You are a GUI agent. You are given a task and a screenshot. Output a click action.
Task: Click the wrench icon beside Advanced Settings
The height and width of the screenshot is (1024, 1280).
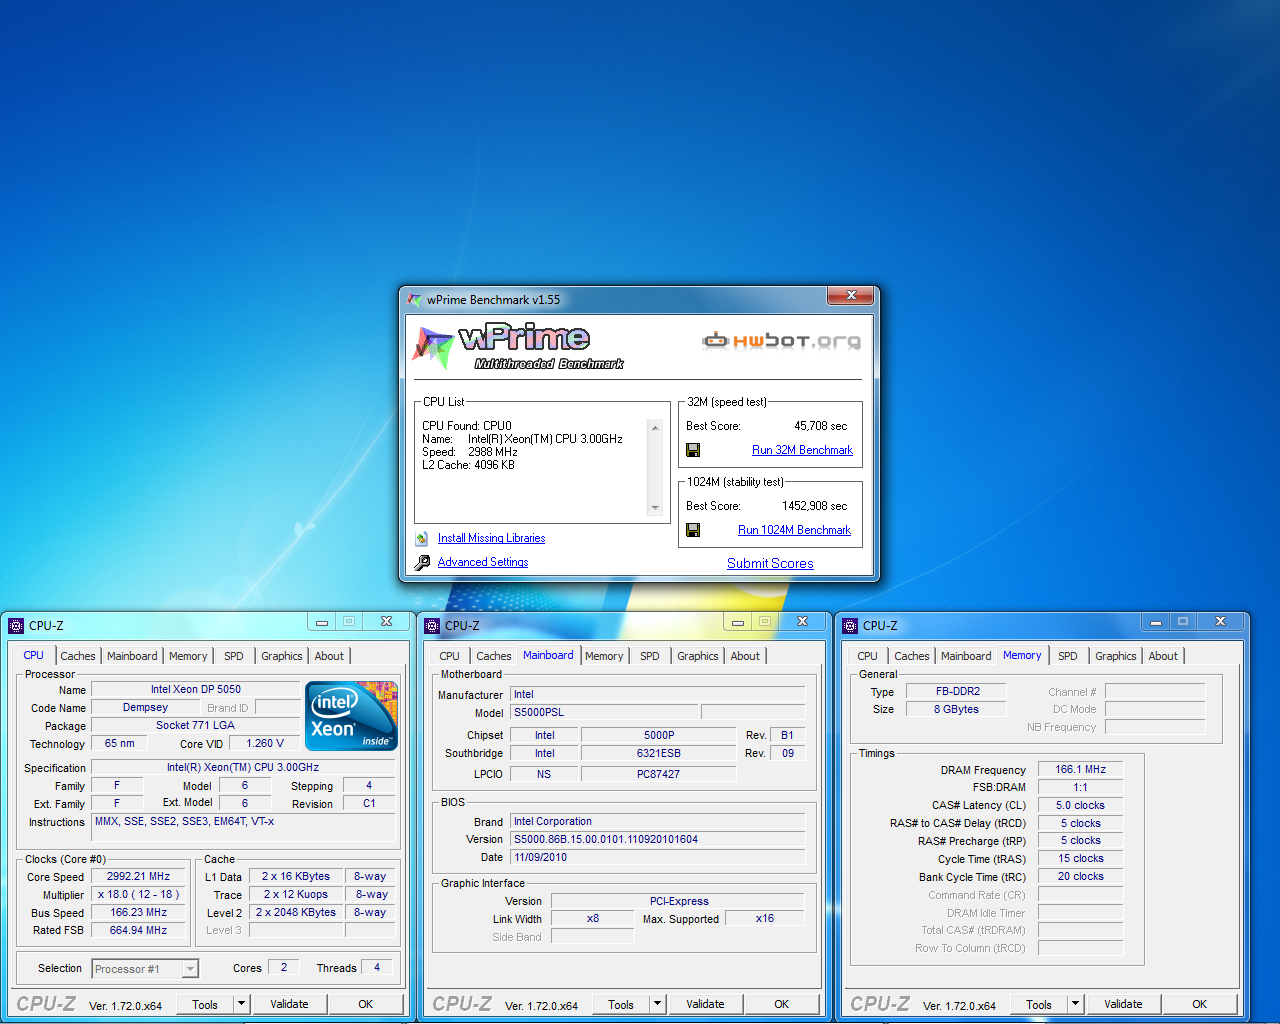(x=422, y=562)
